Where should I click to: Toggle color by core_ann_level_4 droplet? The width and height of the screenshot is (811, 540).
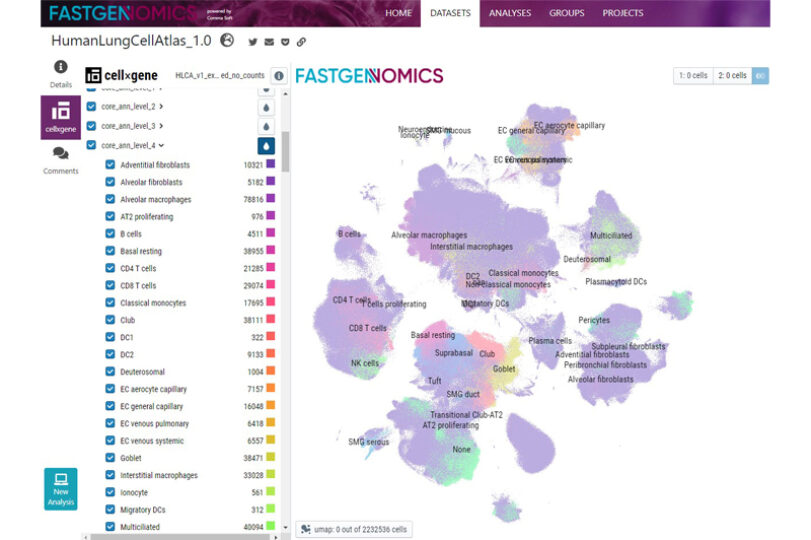(266, 146)
